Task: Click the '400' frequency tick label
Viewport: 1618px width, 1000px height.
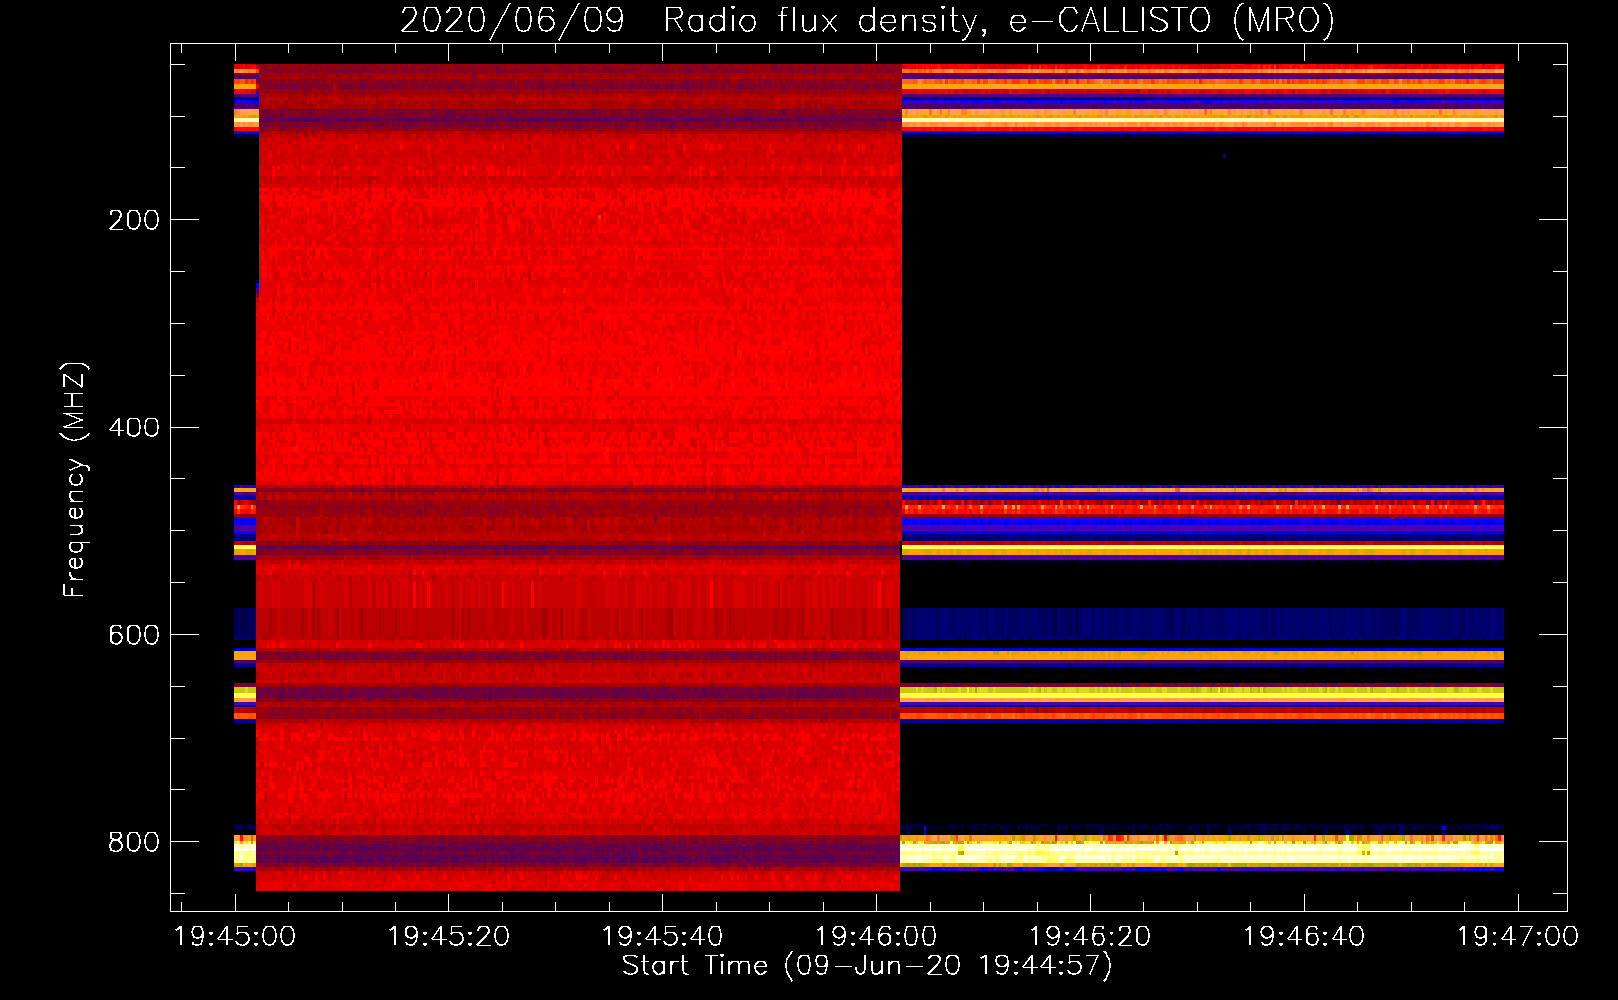Action: click(134, 428)
